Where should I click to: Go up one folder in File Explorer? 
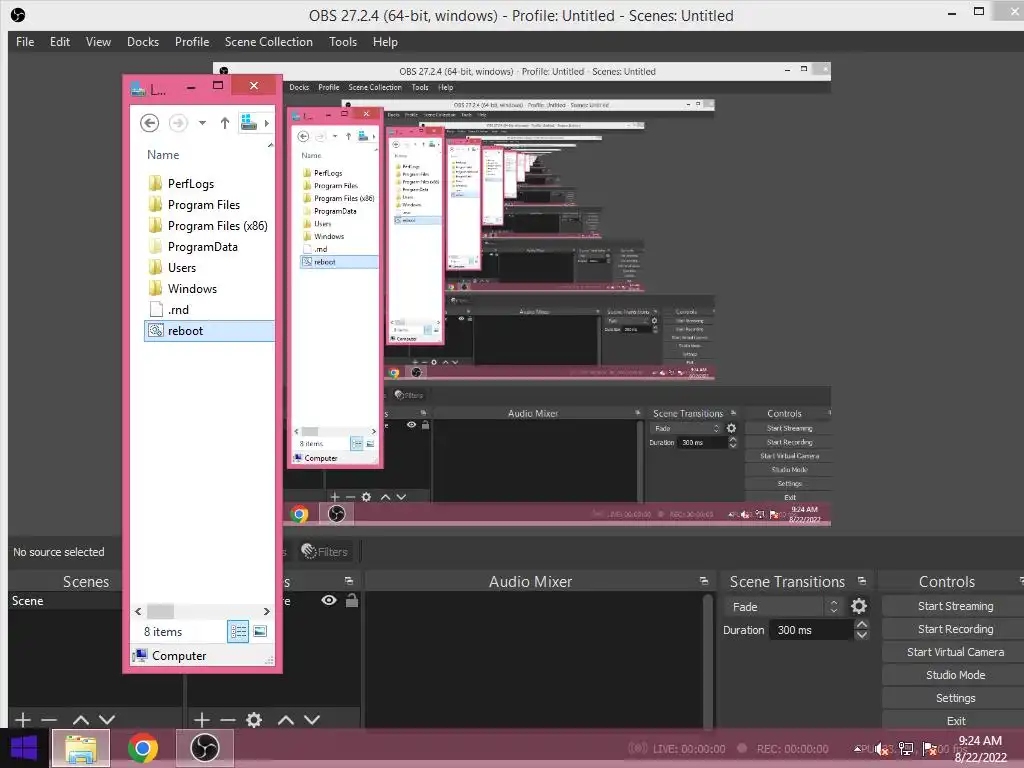coord(225,123)
